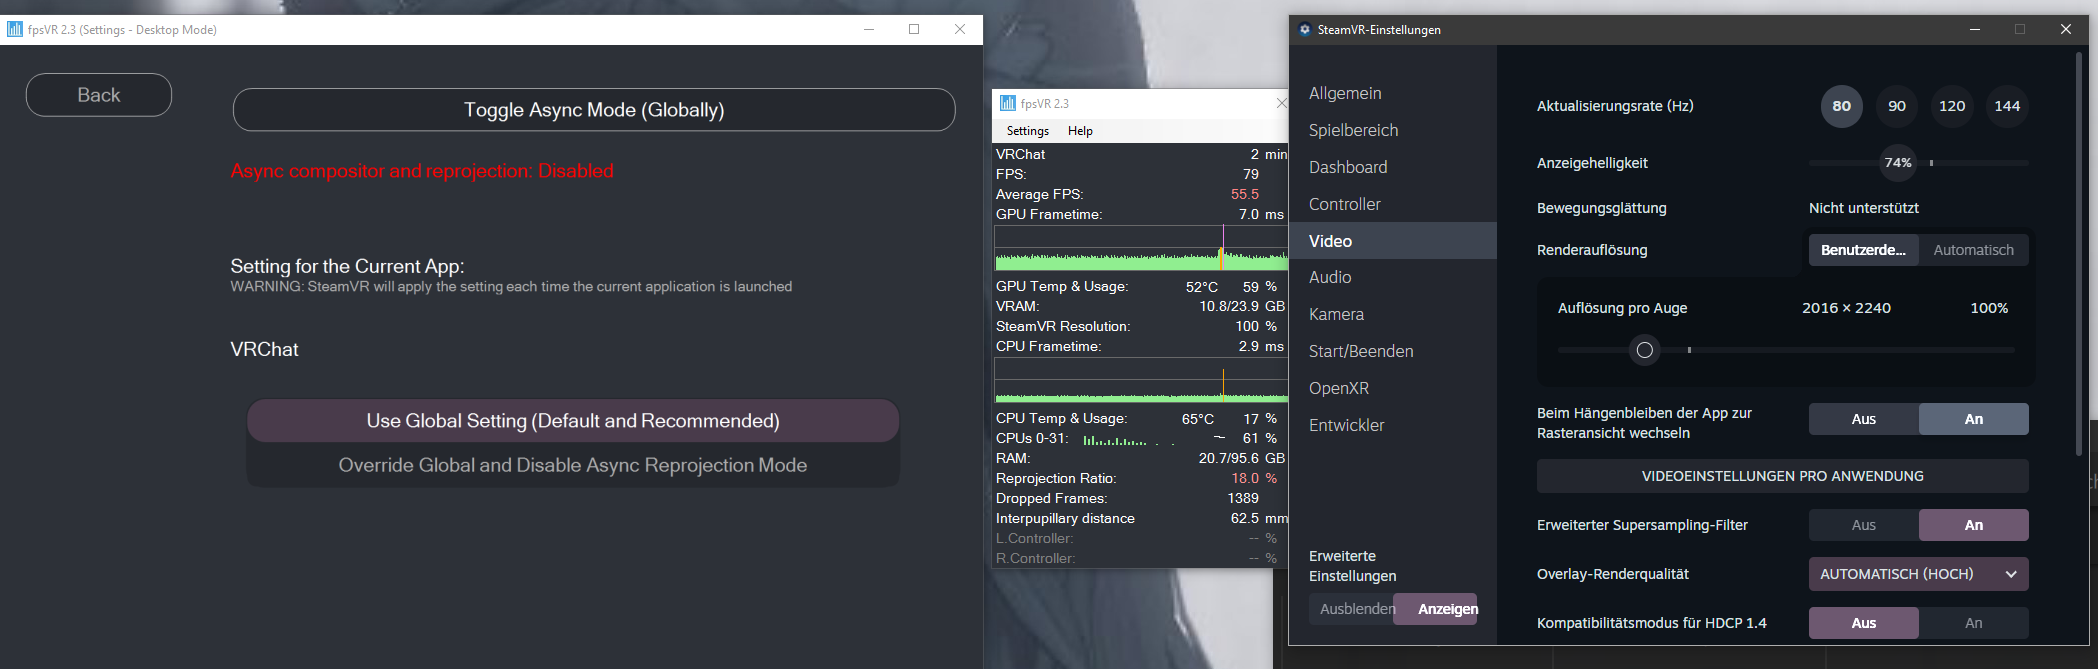Viewport: 2098px width, 669px height.
Task: Open VIDEOEINSTELLUNGEN PRO ANWENDUNG
Action: click(x=1783, y=476)
